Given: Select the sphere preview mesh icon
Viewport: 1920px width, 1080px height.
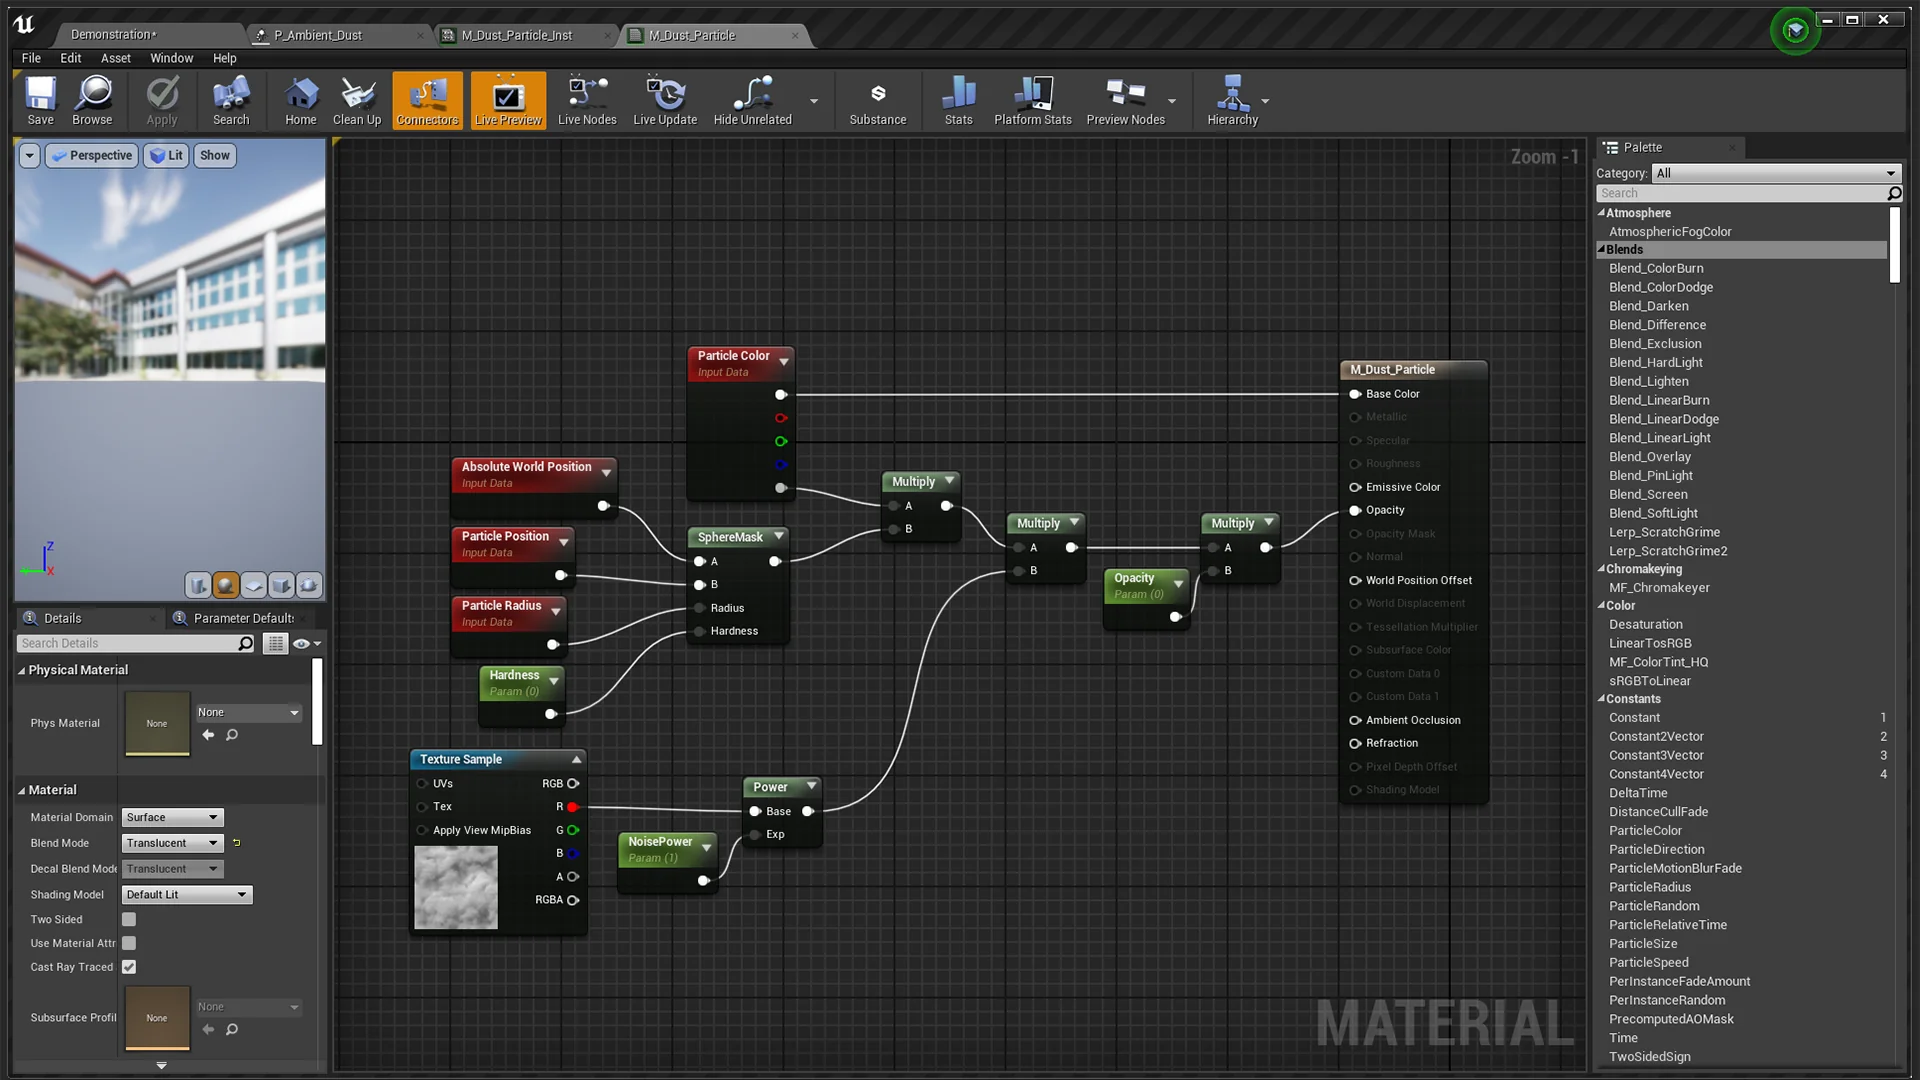Looking at the screenshot, I should click(226, 585).
